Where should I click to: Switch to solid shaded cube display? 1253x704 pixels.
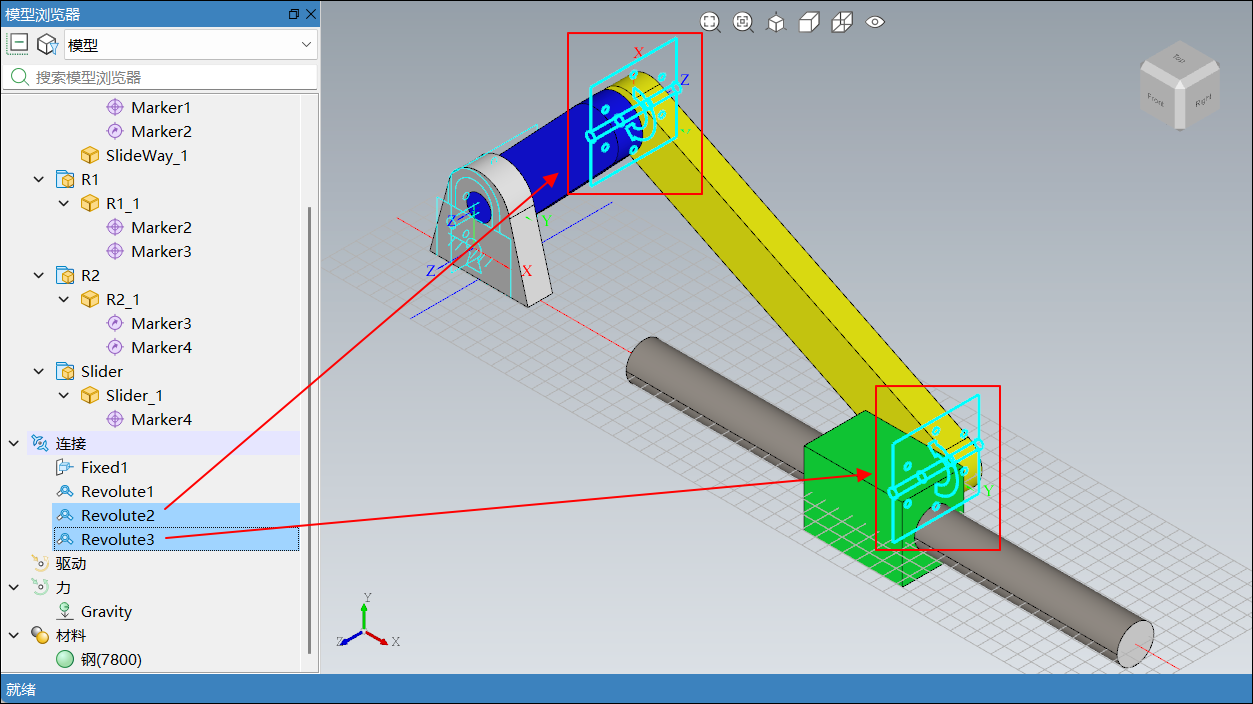[x=809, y=22]
